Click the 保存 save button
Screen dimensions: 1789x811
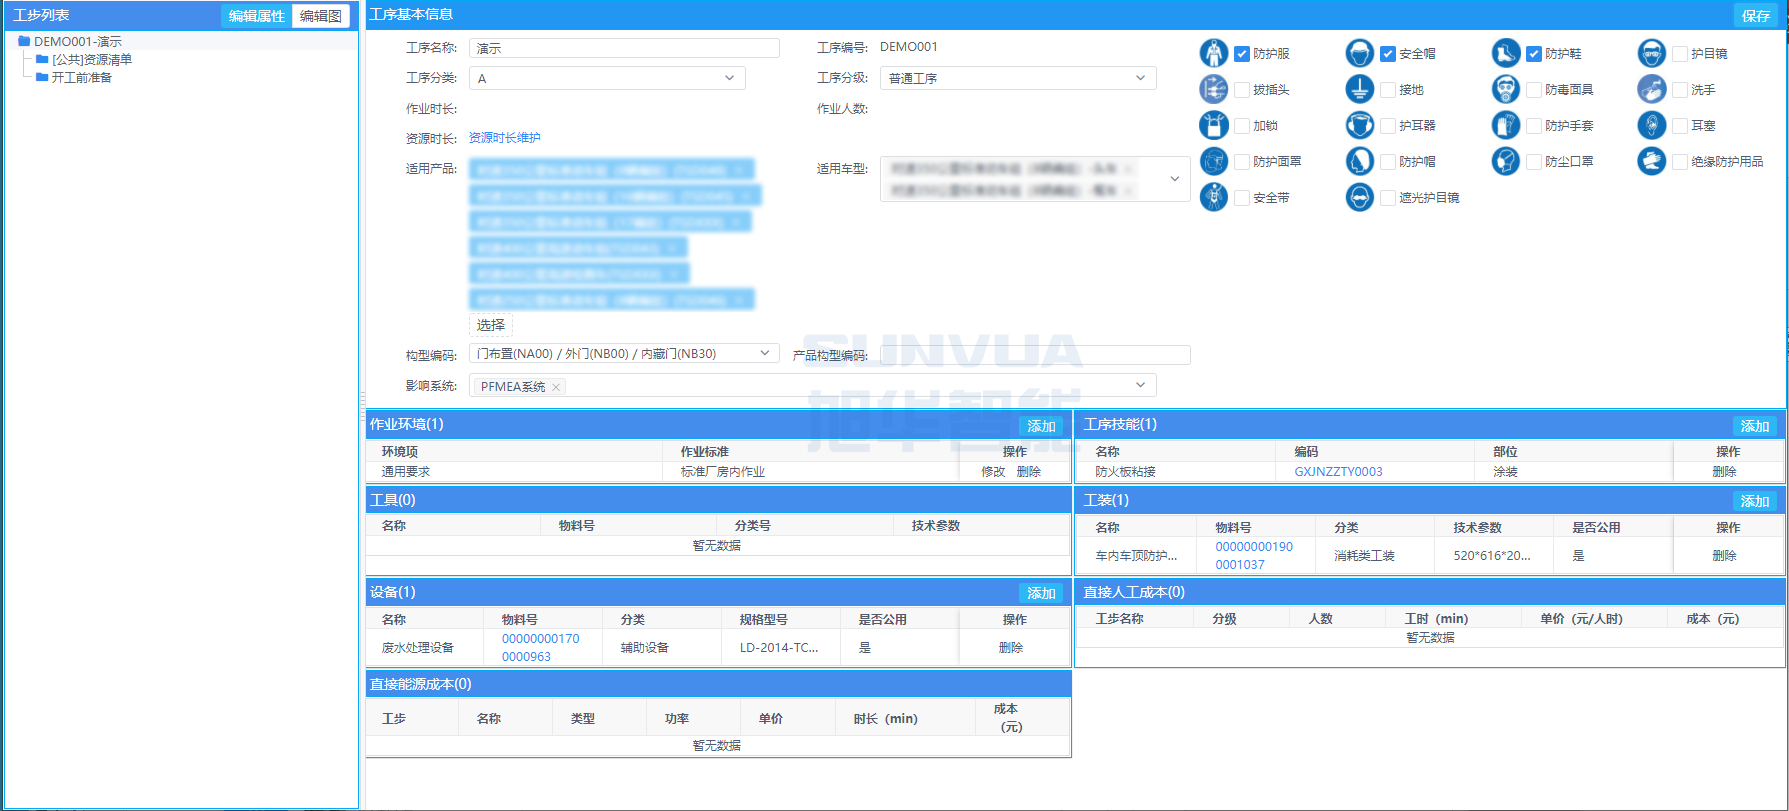pyautogui.click(x=1755, y=16)
